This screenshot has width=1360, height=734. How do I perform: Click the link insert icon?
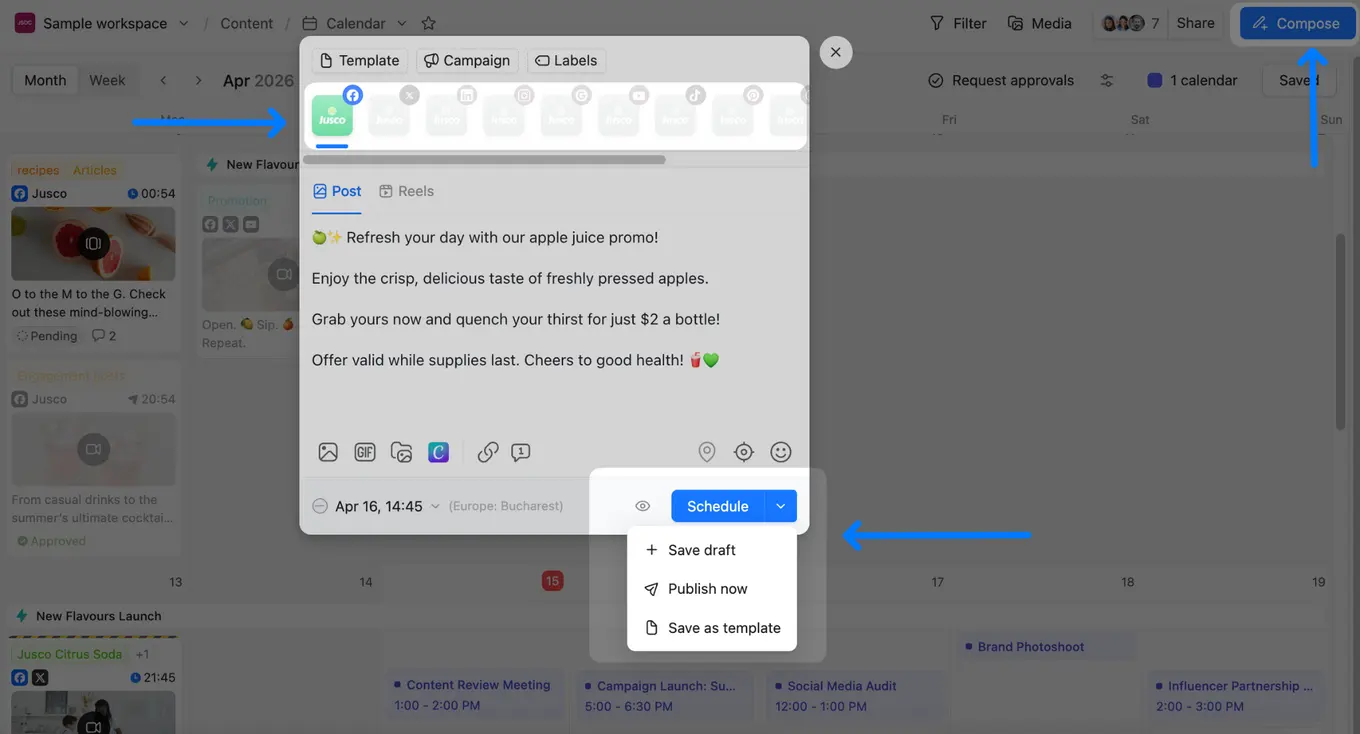488,452
